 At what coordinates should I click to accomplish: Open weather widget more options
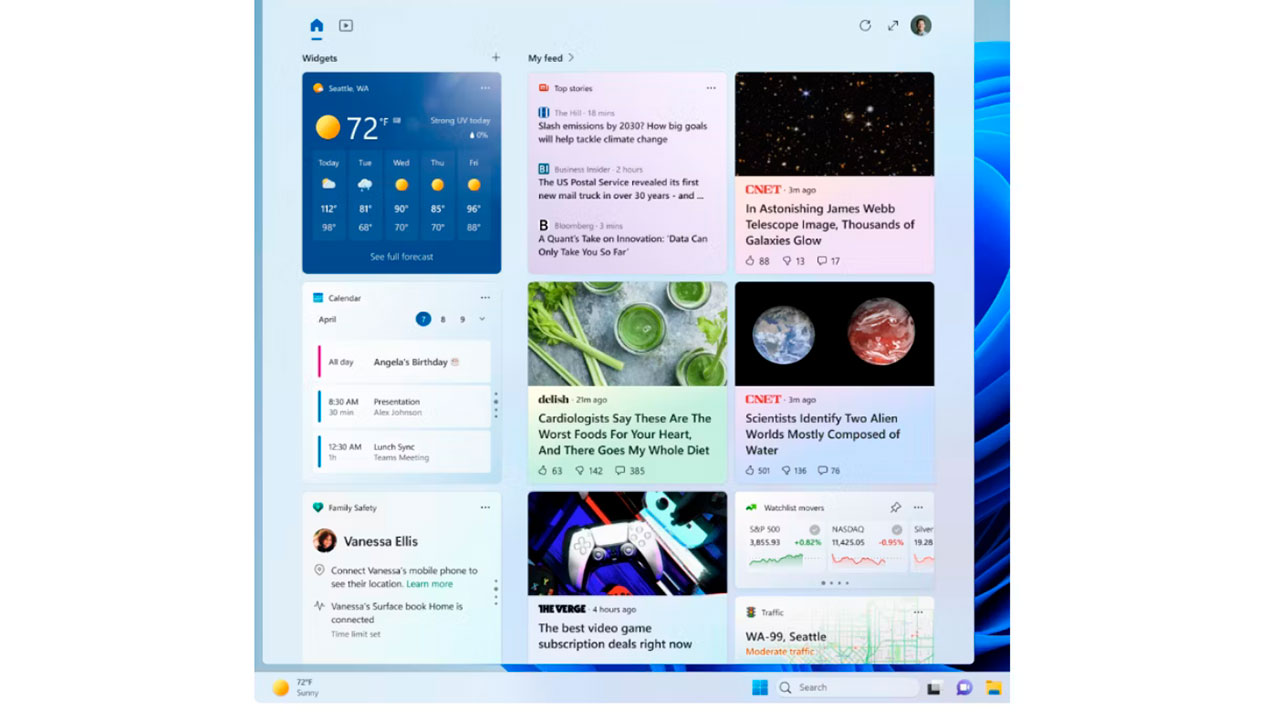485,88
